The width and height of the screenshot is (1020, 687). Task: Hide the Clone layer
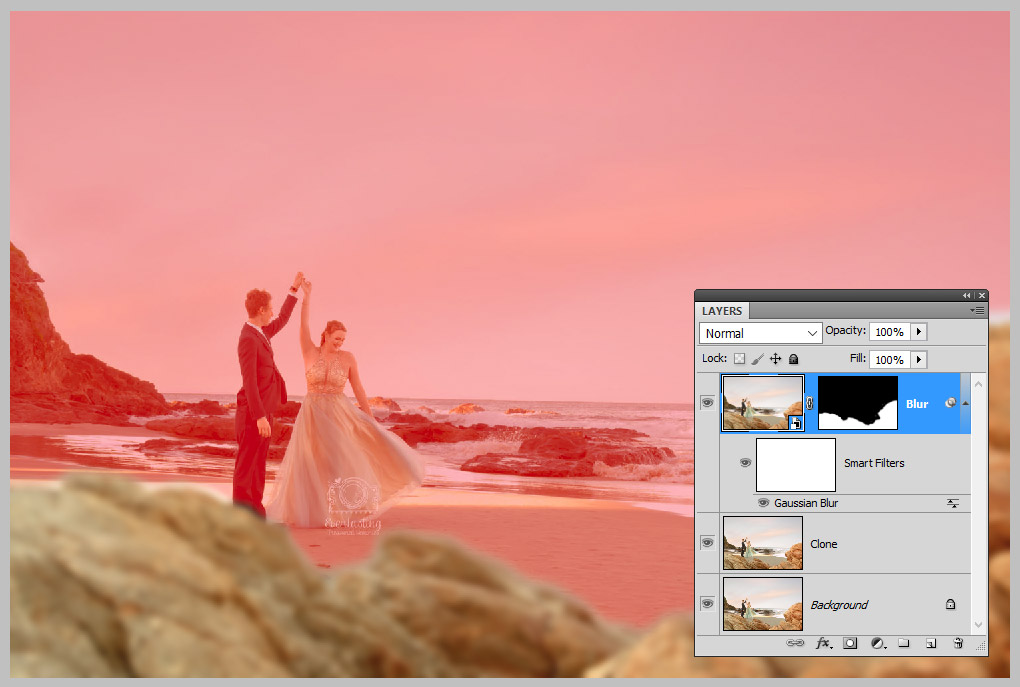point(707,543)
